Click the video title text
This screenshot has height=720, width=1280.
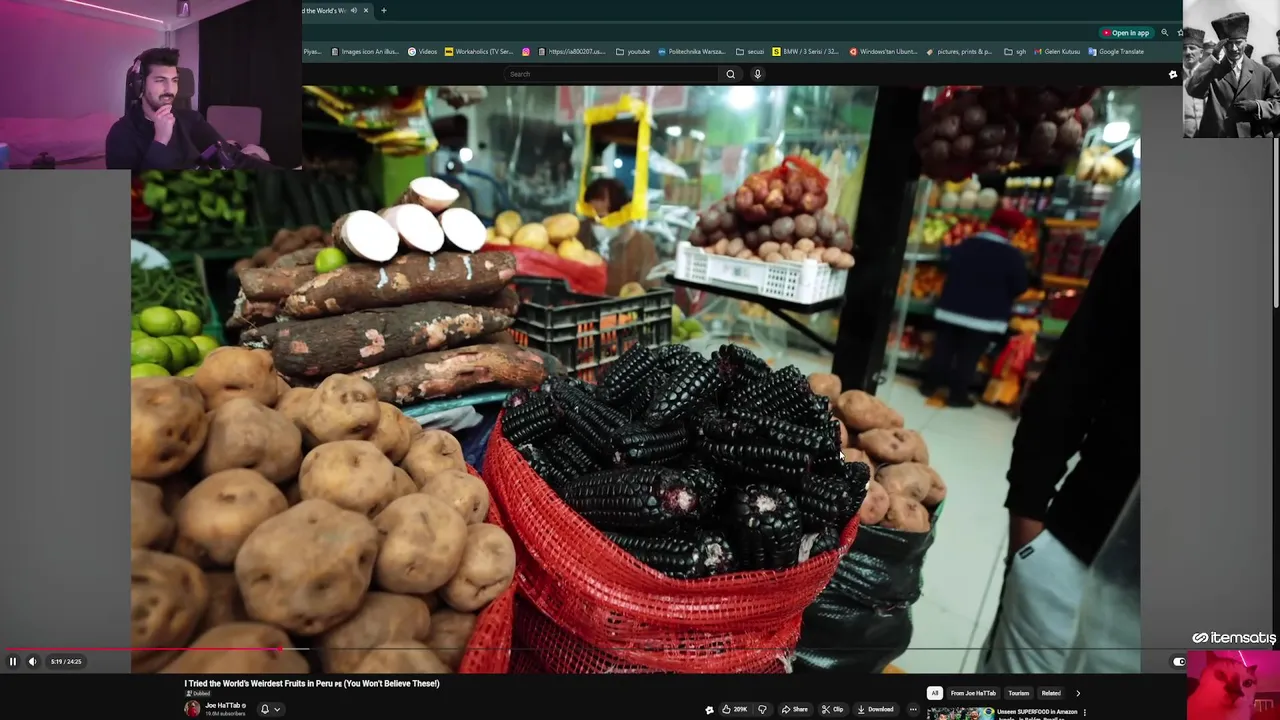pos(312,683)
